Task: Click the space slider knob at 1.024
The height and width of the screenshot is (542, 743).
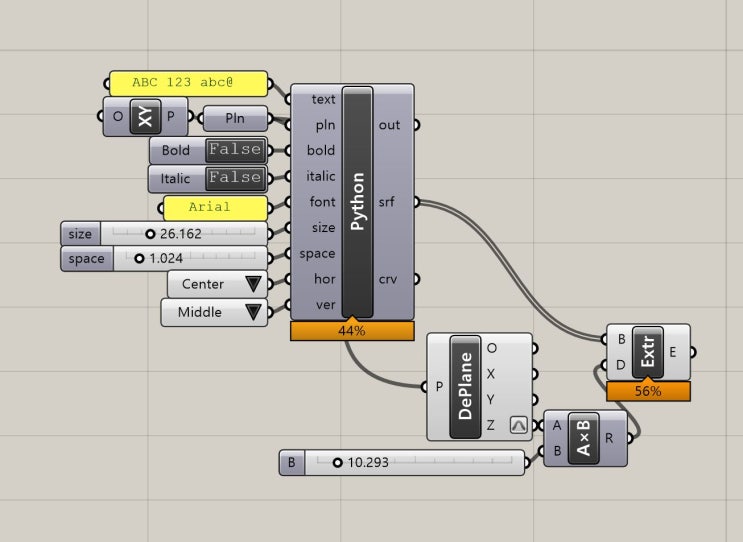Action: pyautogui.click(x=139, y=258)
